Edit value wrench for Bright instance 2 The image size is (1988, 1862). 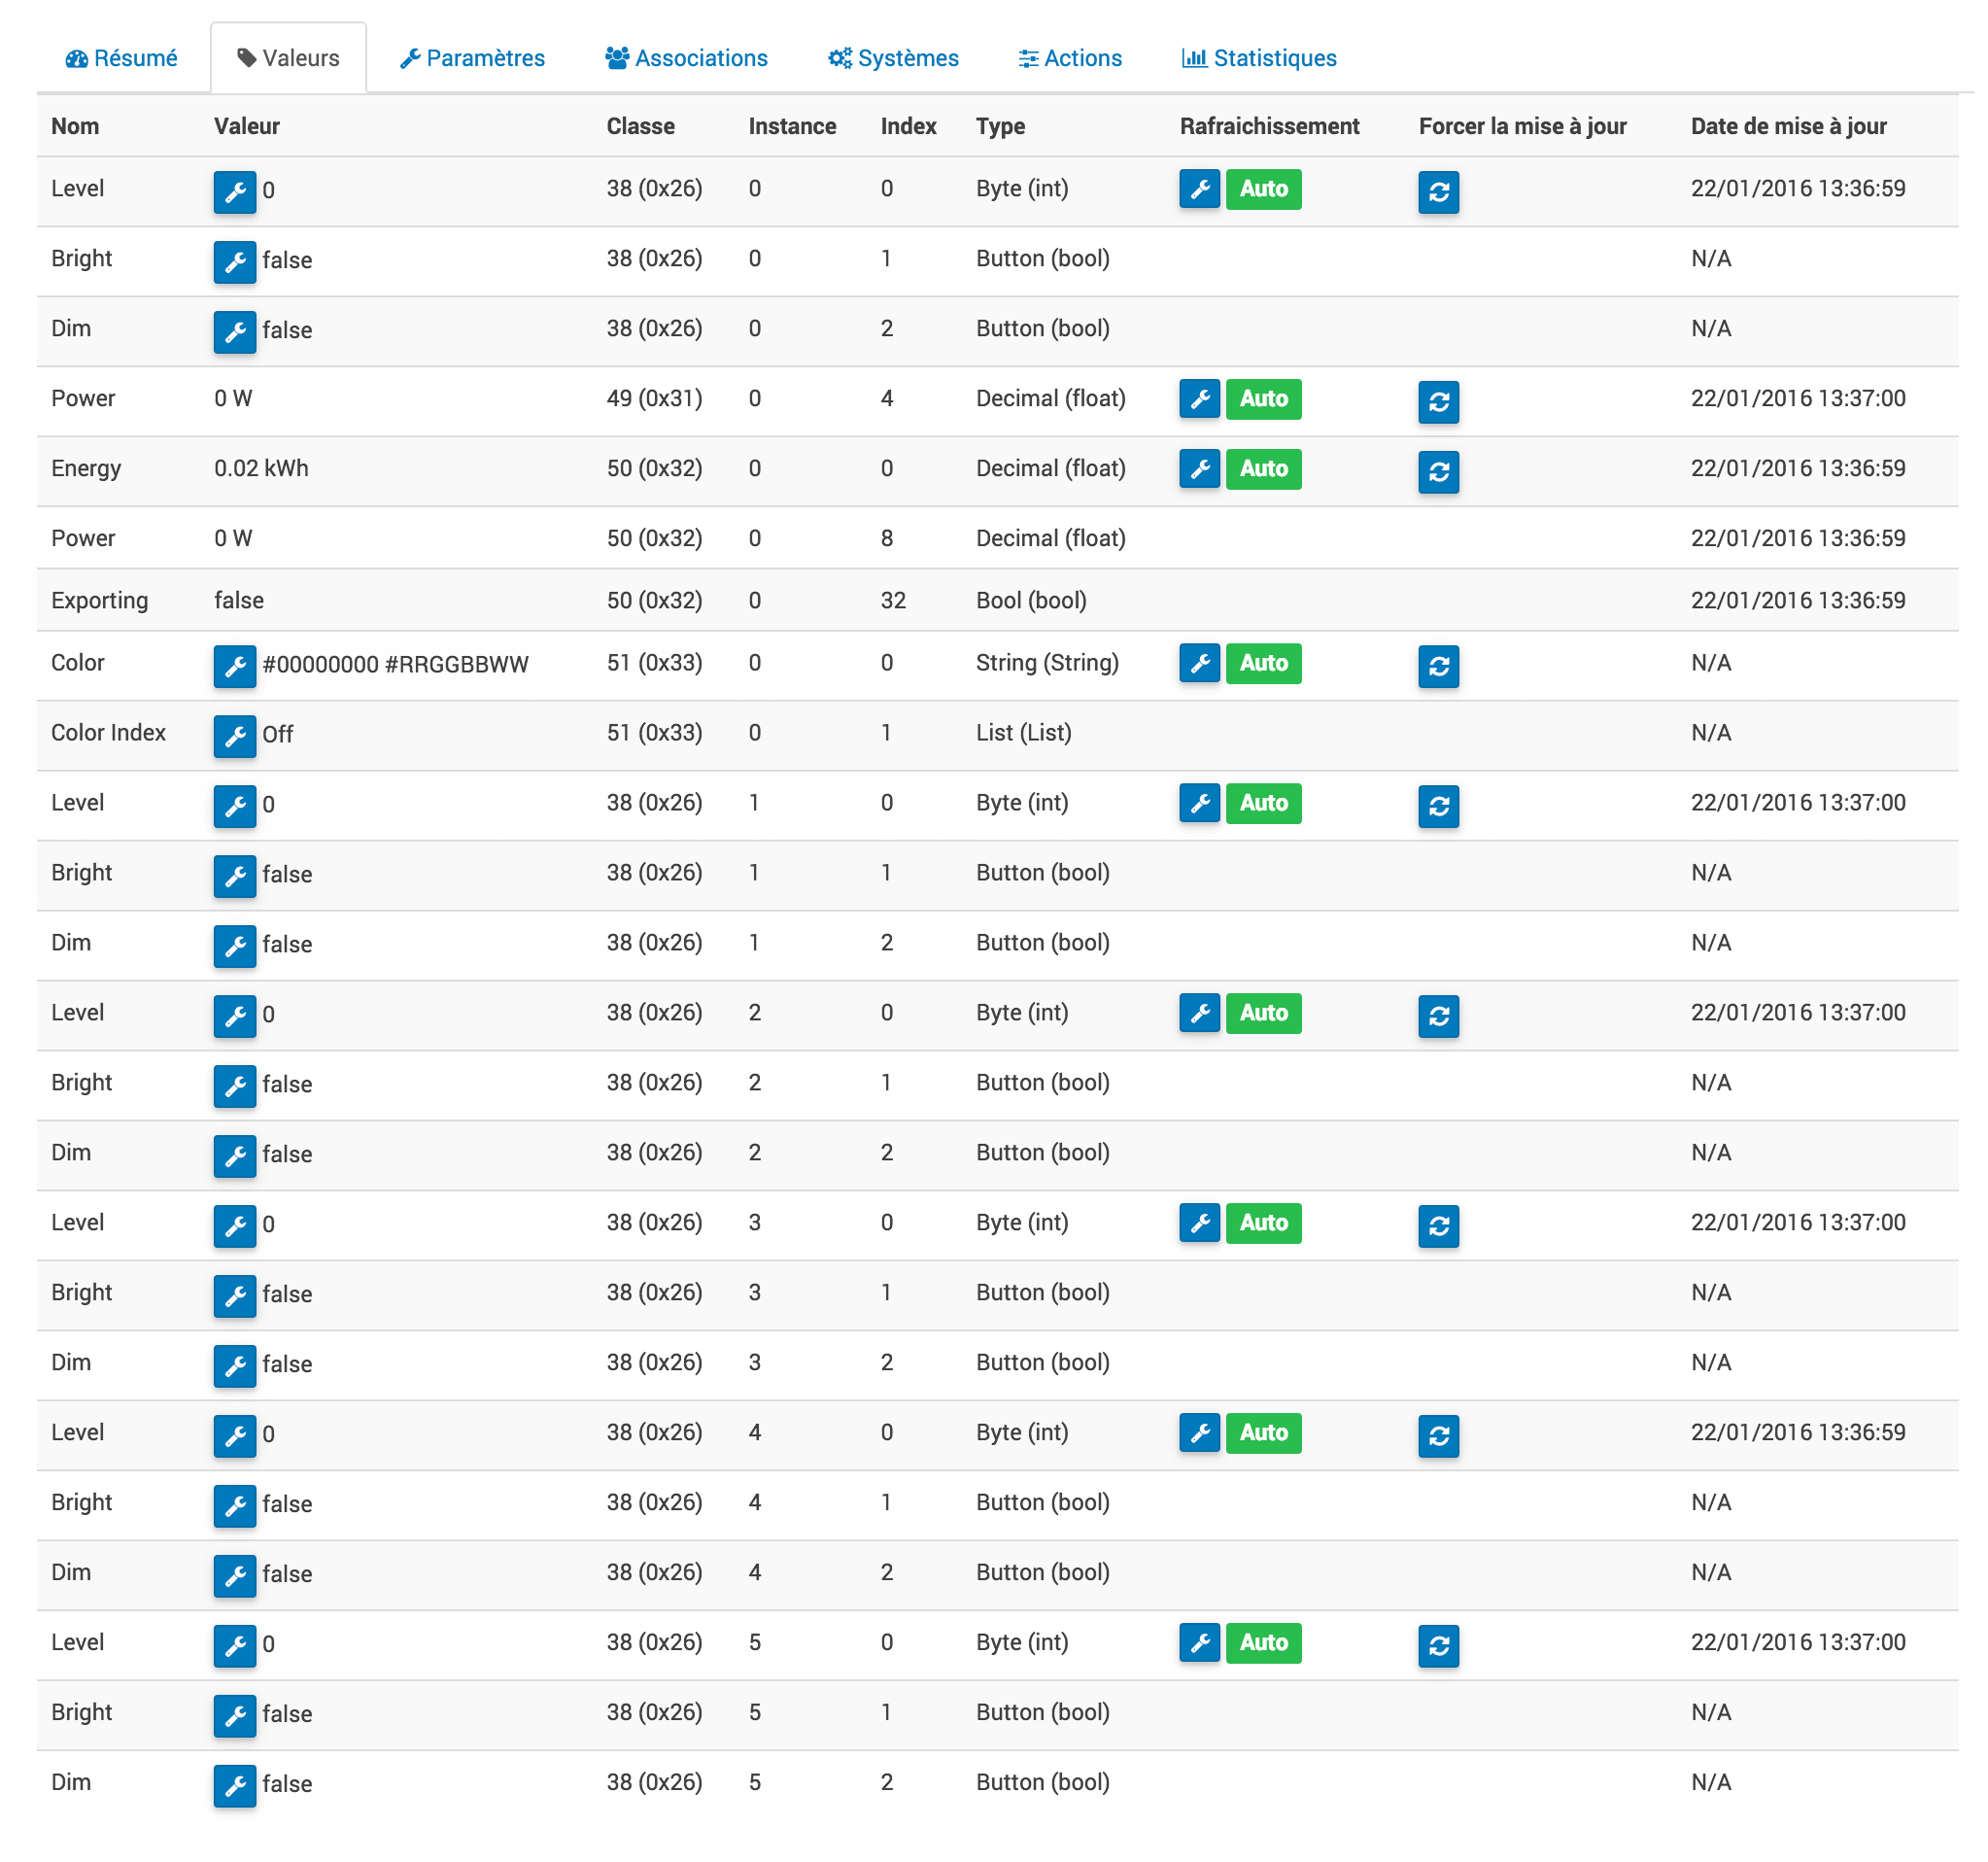click(x=235, y=1086)
